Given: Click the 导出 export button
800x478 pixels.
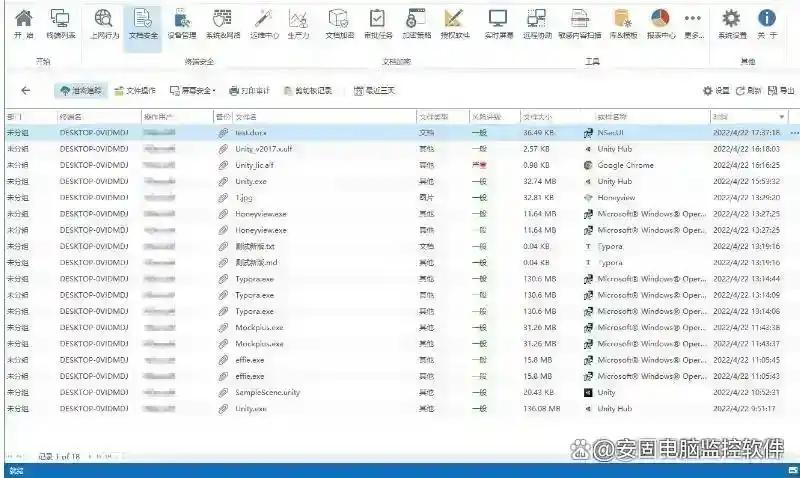Looking at the screenshot, I should 781,91.
